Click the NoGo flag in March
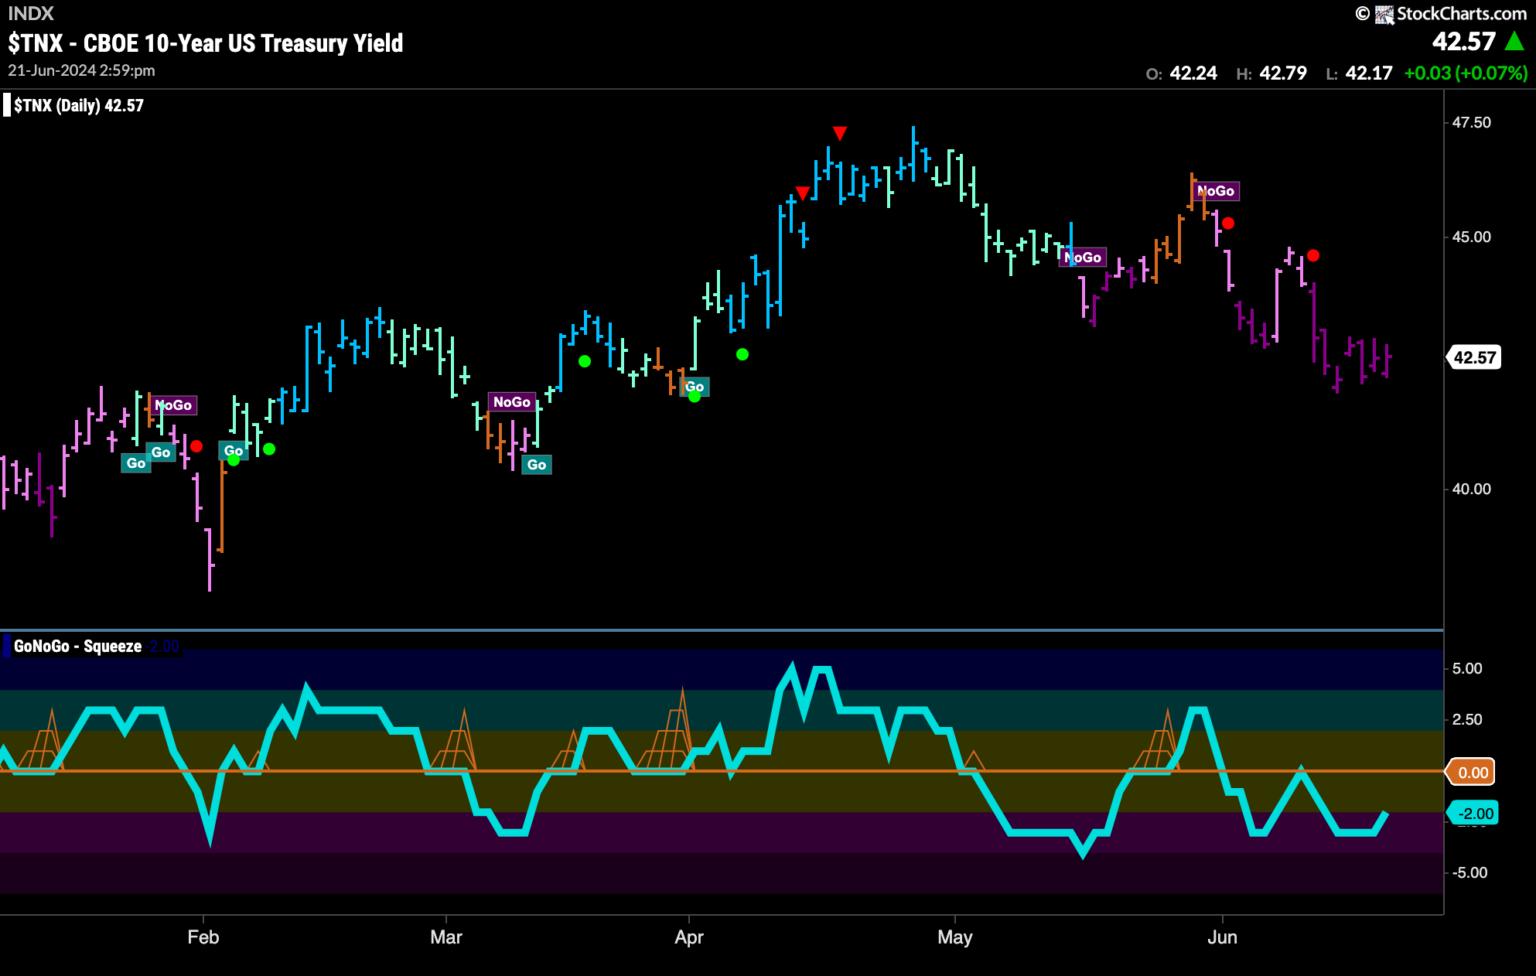 (512, 402)
